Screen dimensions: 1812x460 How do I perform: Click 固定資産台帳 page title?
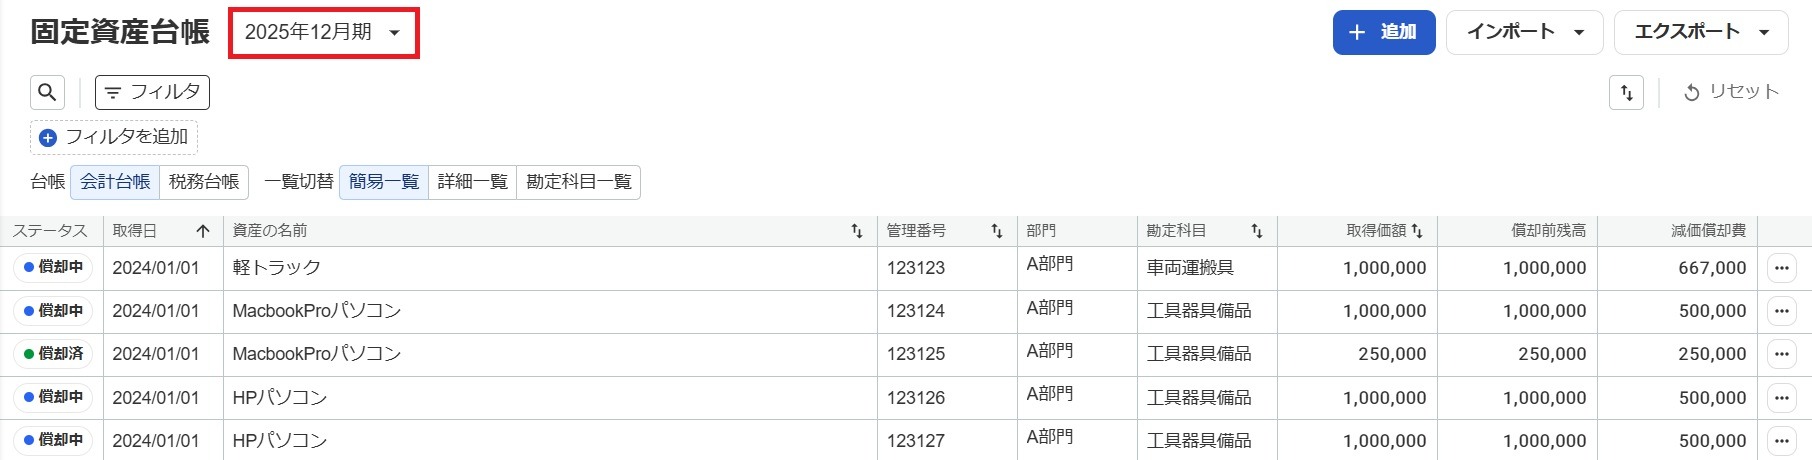[x=120, y=32]
